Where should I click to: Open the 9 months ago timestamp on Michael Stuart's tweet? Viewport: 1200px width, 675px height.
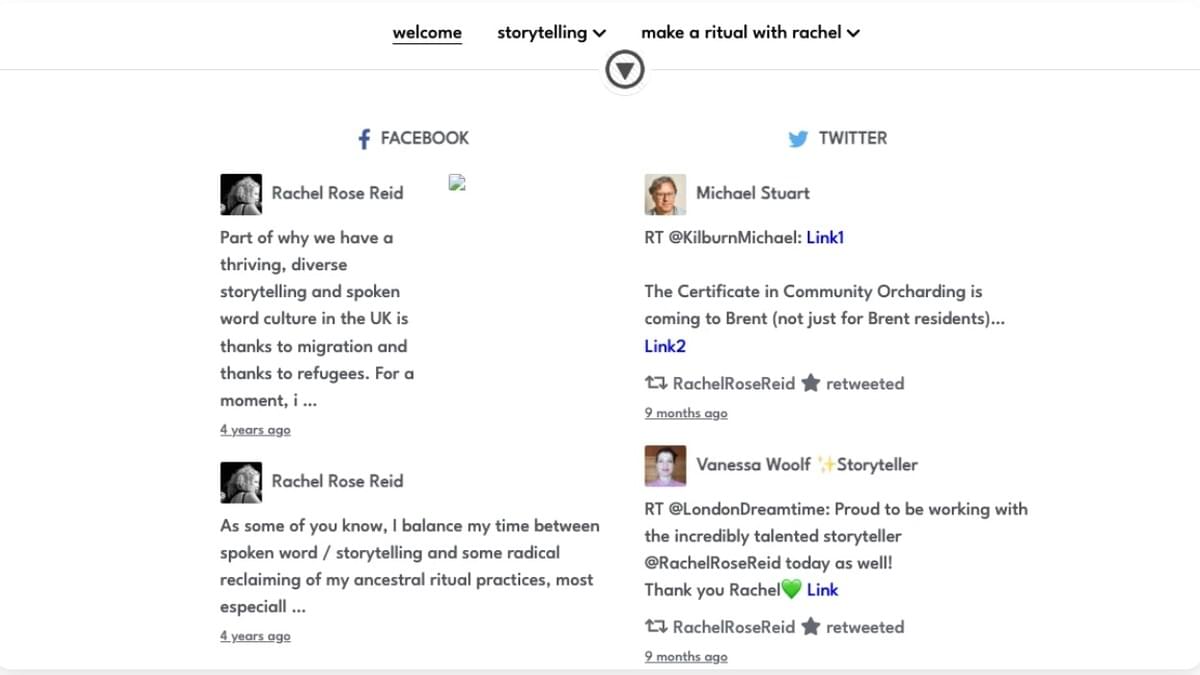[686, 413]
